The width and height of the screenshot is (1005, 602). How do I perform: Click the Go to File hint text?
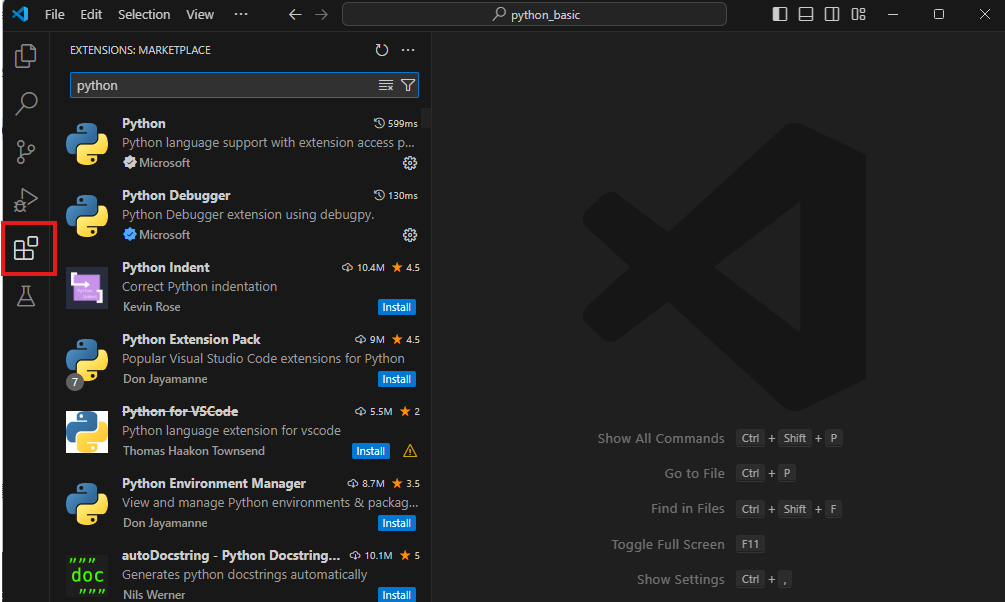[694, 473]
